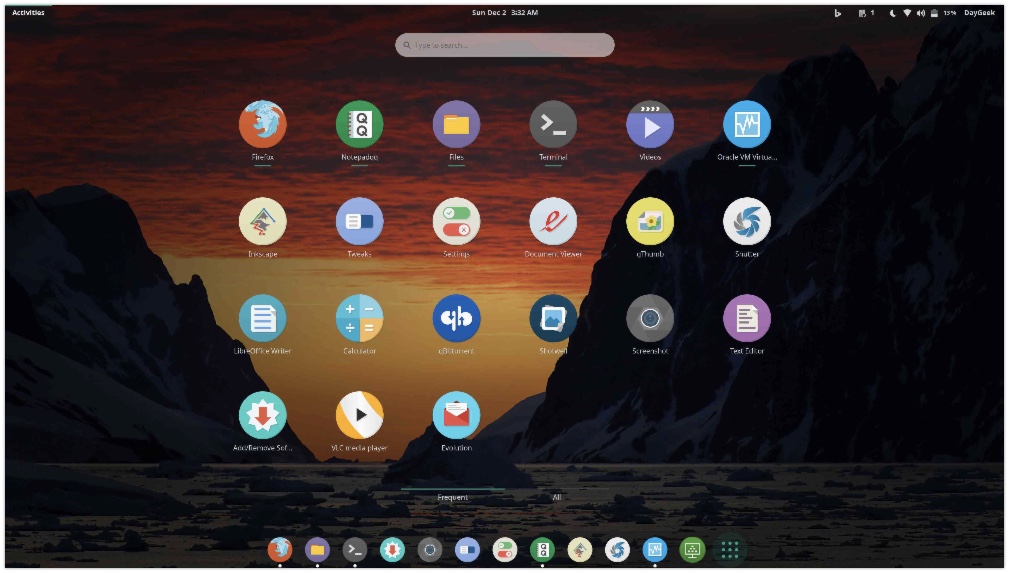Open GNOME Tweaks from the app grid
The width and height of the screenshot is (1009, 573).
359,221
